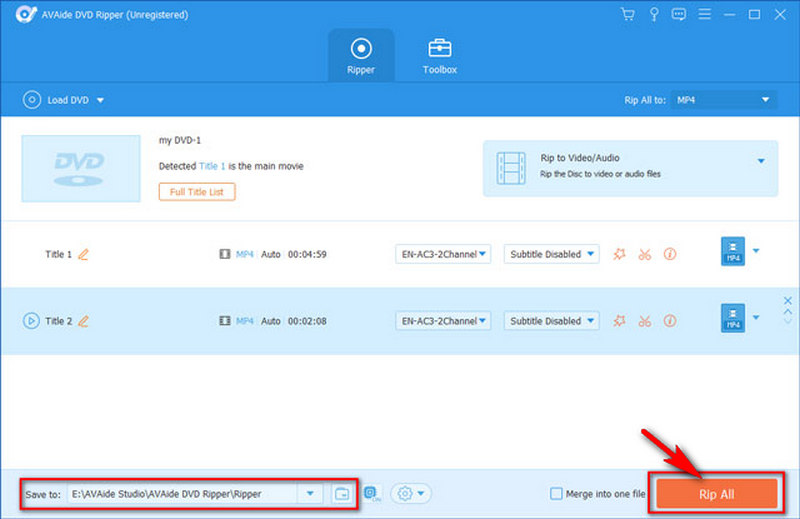800x519 pixels.
Task: Enable Merge into one file checkbox
Action: click(x=557, y=493)
